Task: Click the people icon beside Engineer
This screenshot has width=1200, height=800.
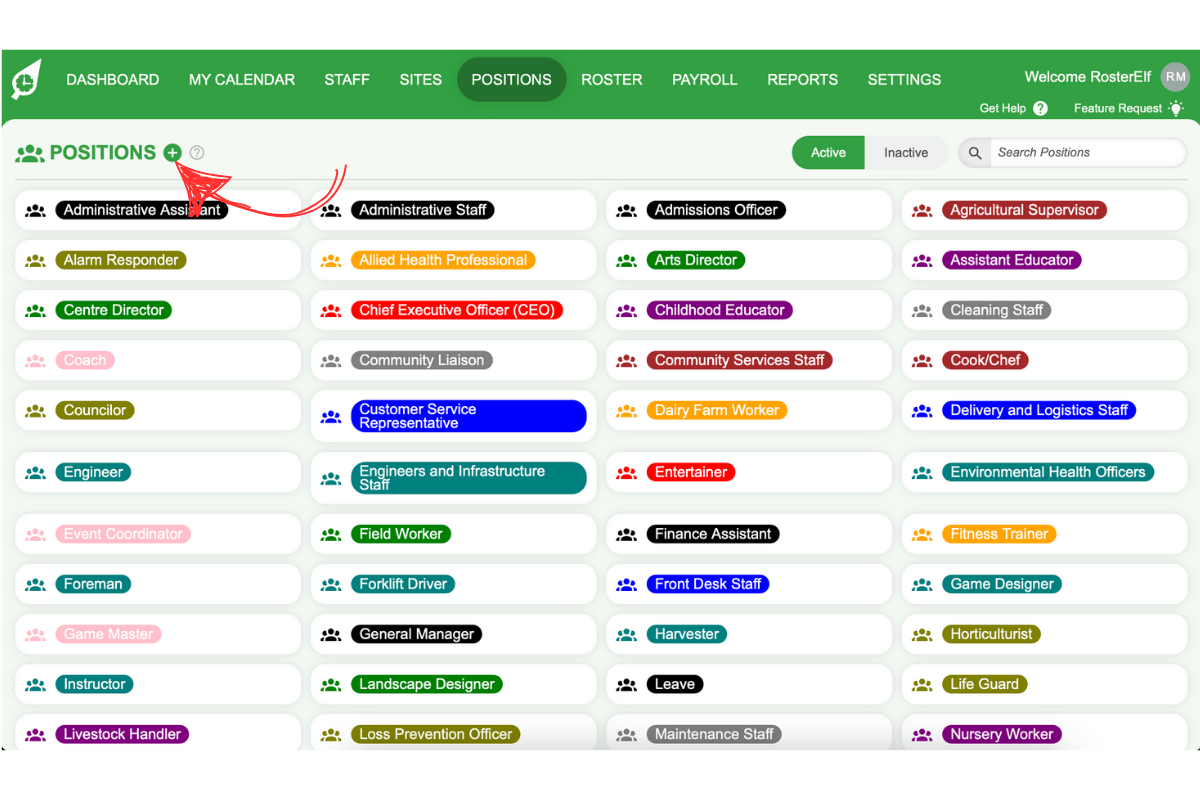Action: [x=35, y=472]
